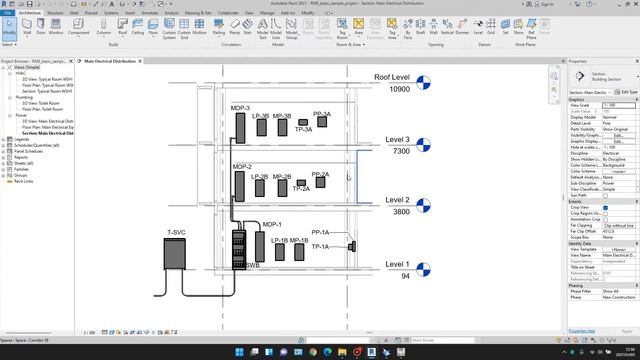Image resolution: width=640 pixels, height=360 pixels.
Task: Open the Properties help link
Action: click(x=581, y=331)
